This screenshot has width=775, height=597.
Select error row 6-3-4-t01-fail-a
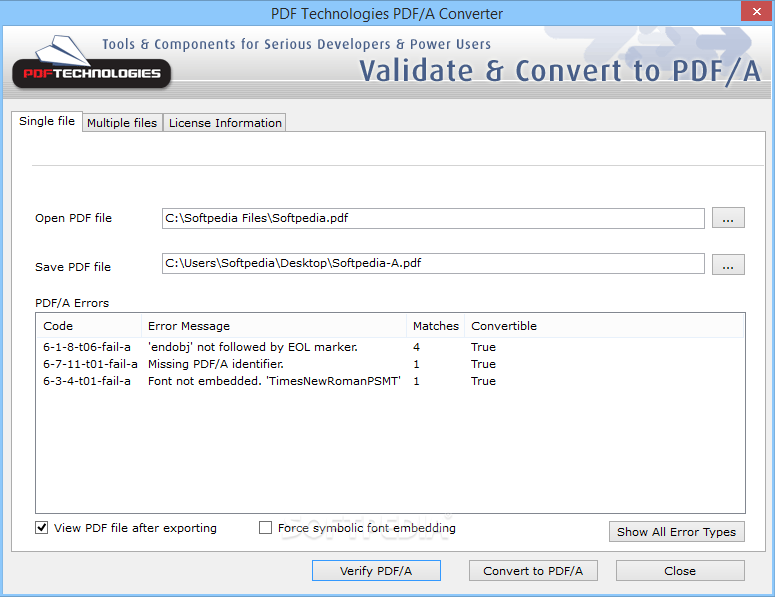390,381
